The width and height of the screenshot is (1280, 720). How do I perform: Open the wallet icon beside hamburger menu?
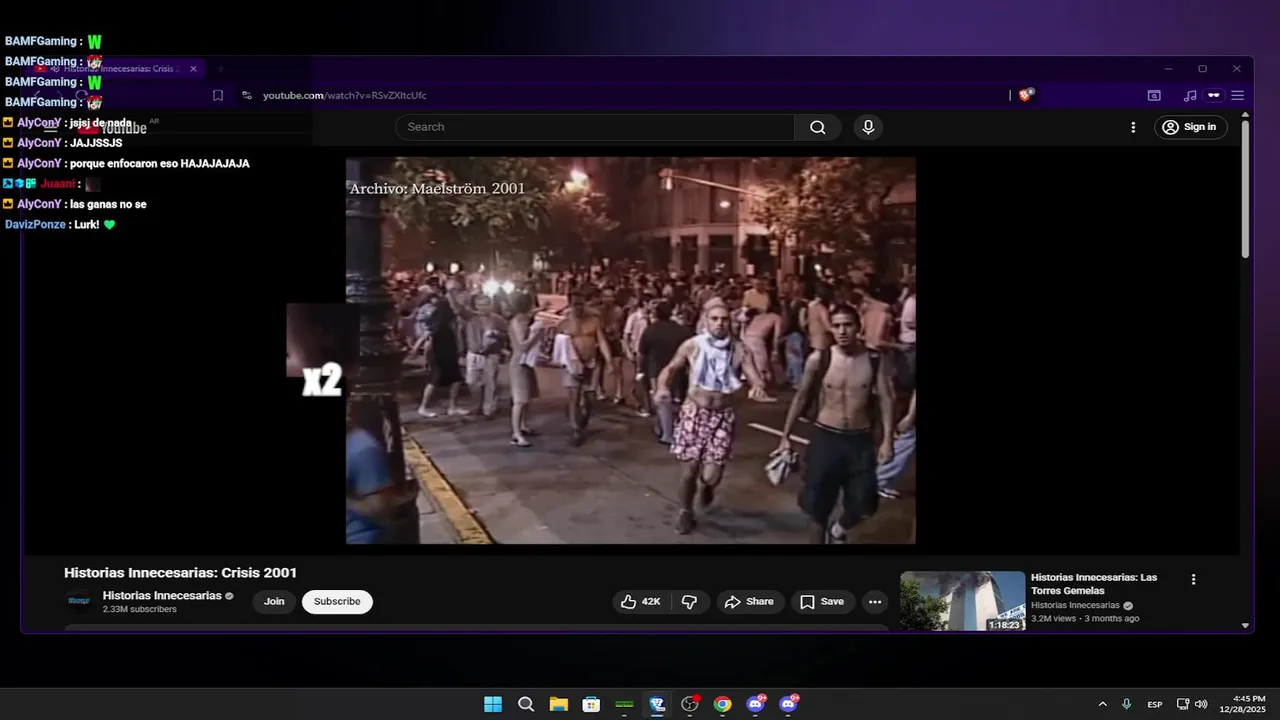pos(1214,96)
